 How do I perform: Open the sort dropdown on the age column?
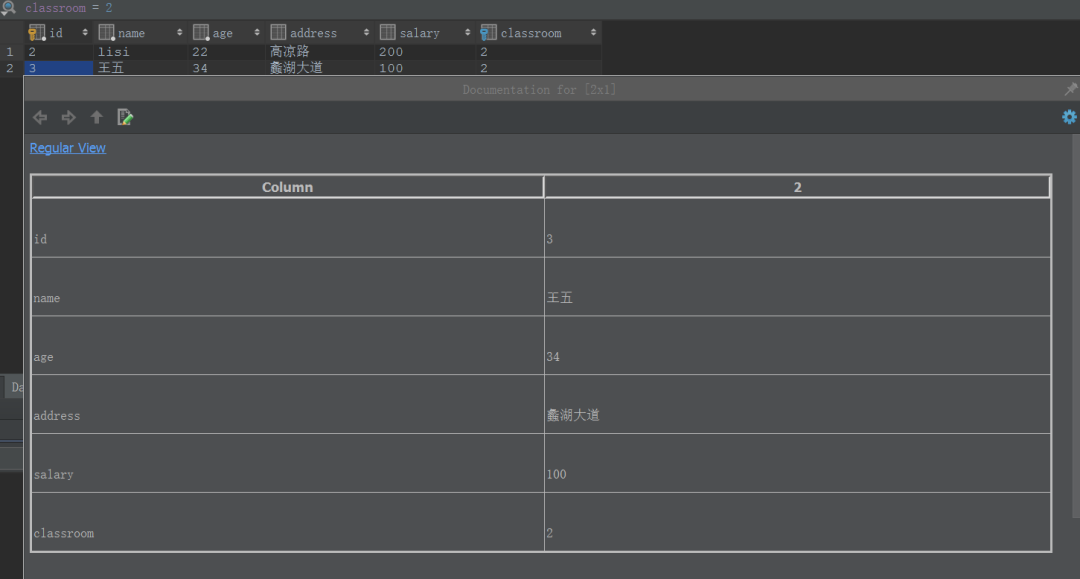point(256,31)
